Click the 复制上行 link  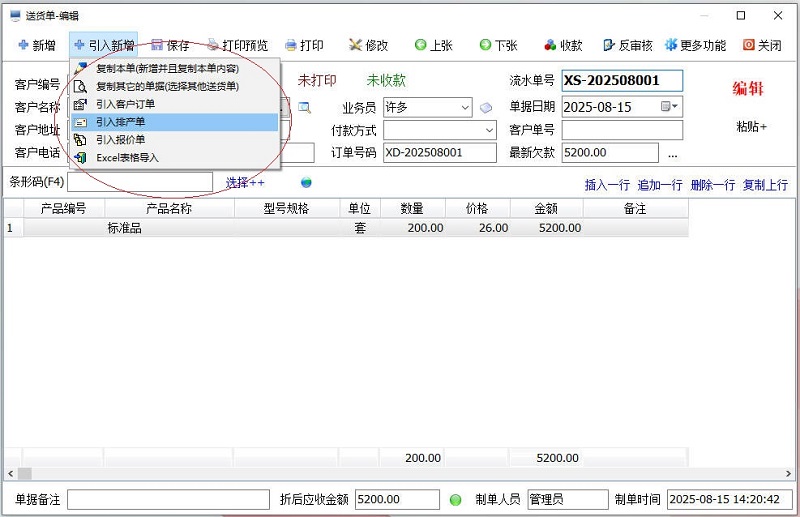[765, 185]
